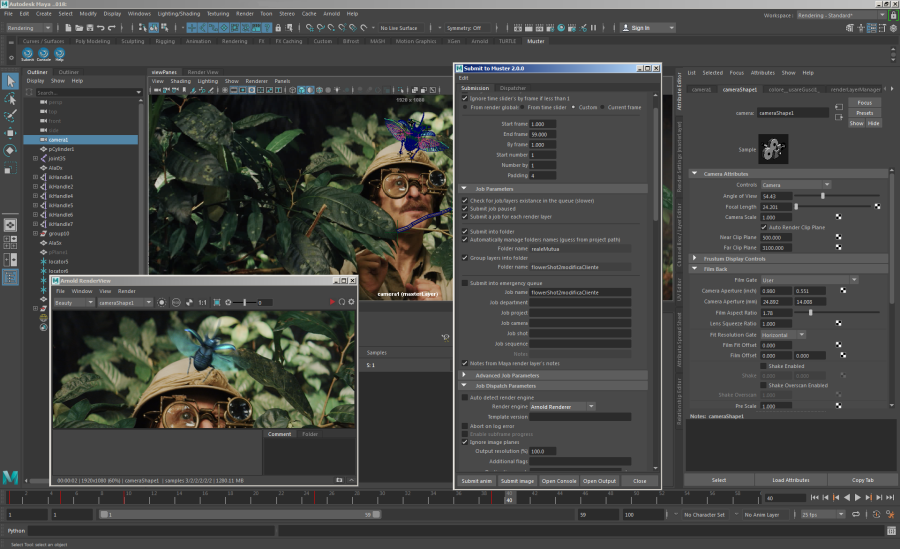Expand Advanced Job Parameters section
The width and height of the screenshot is (900, 549).
tap(508, 375)
